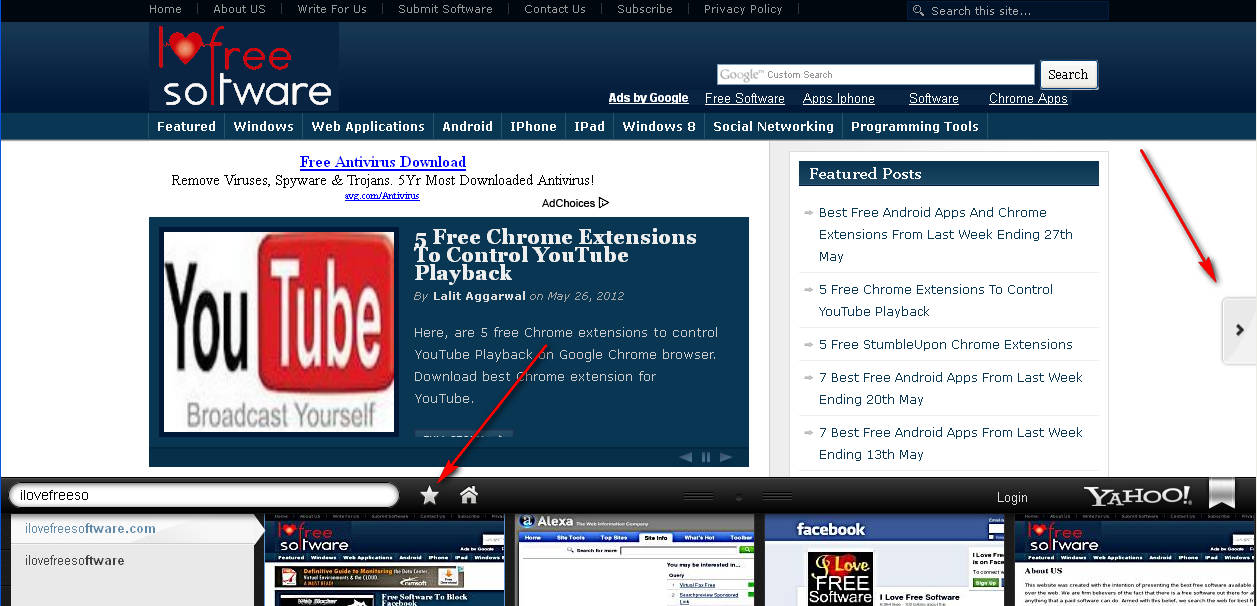Click the address field containing ilovefreeso
The image size is (1257, 606).
coord(203,495)
